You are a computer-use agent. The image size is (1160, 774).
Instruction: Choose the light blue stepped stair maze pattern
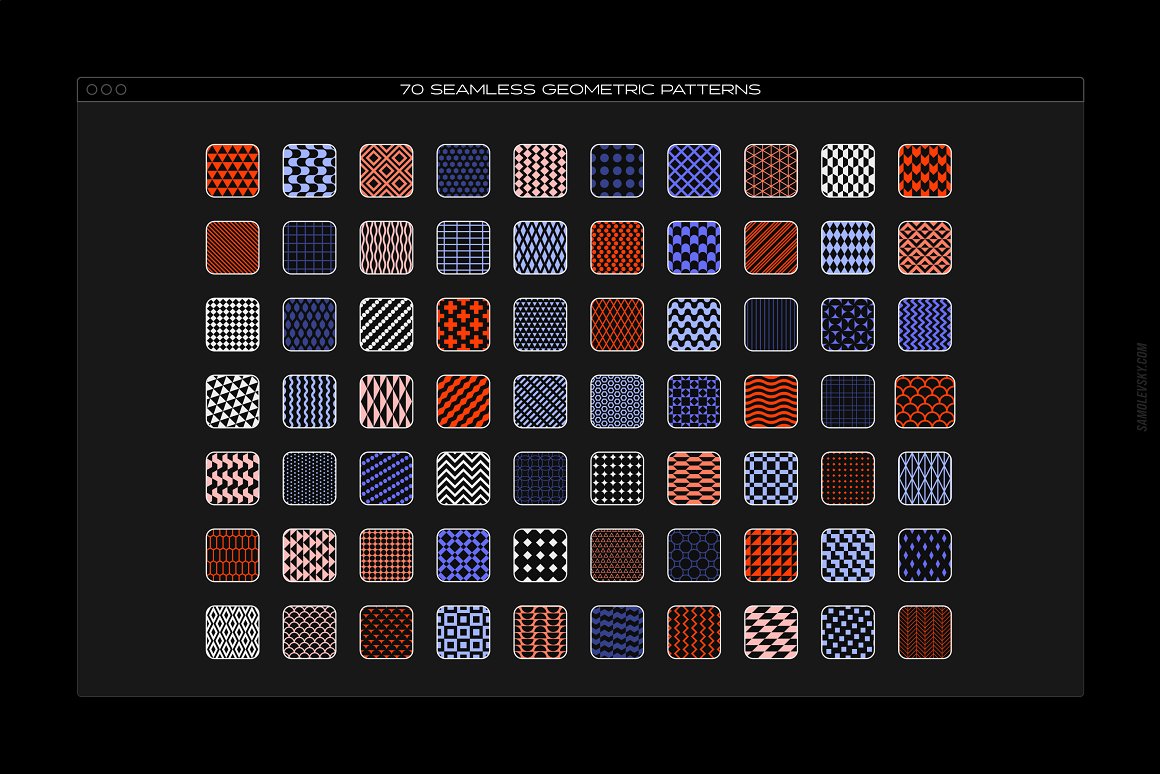point(848,556)
